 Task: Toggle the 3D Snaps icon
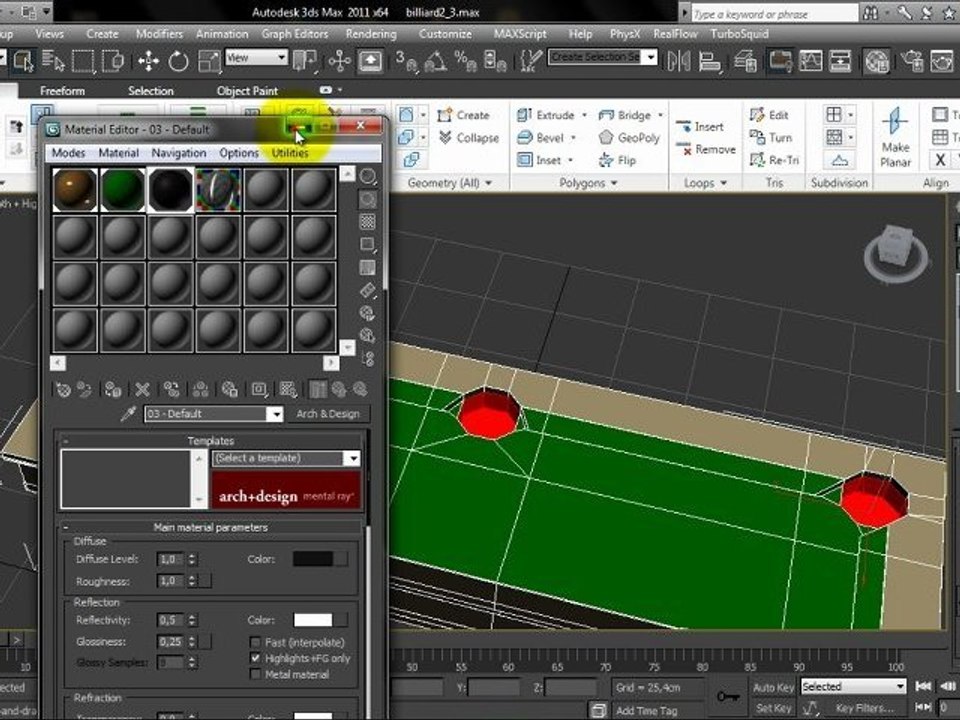click(x=405, y=61)
